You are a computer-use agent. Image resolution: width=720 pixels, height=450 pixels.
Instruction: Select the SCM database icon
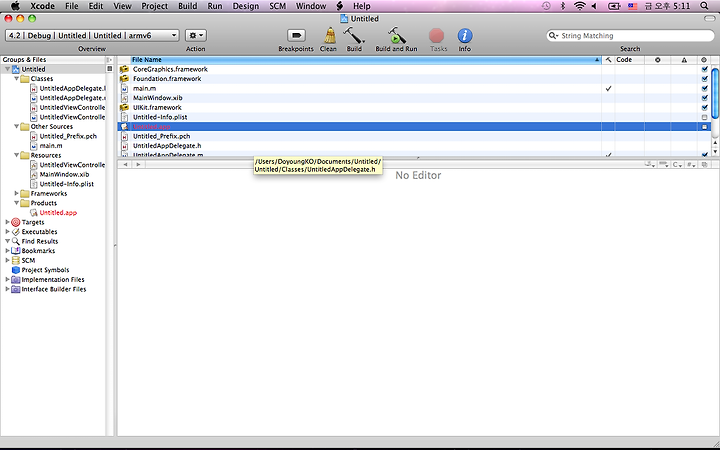coord(16,260)
